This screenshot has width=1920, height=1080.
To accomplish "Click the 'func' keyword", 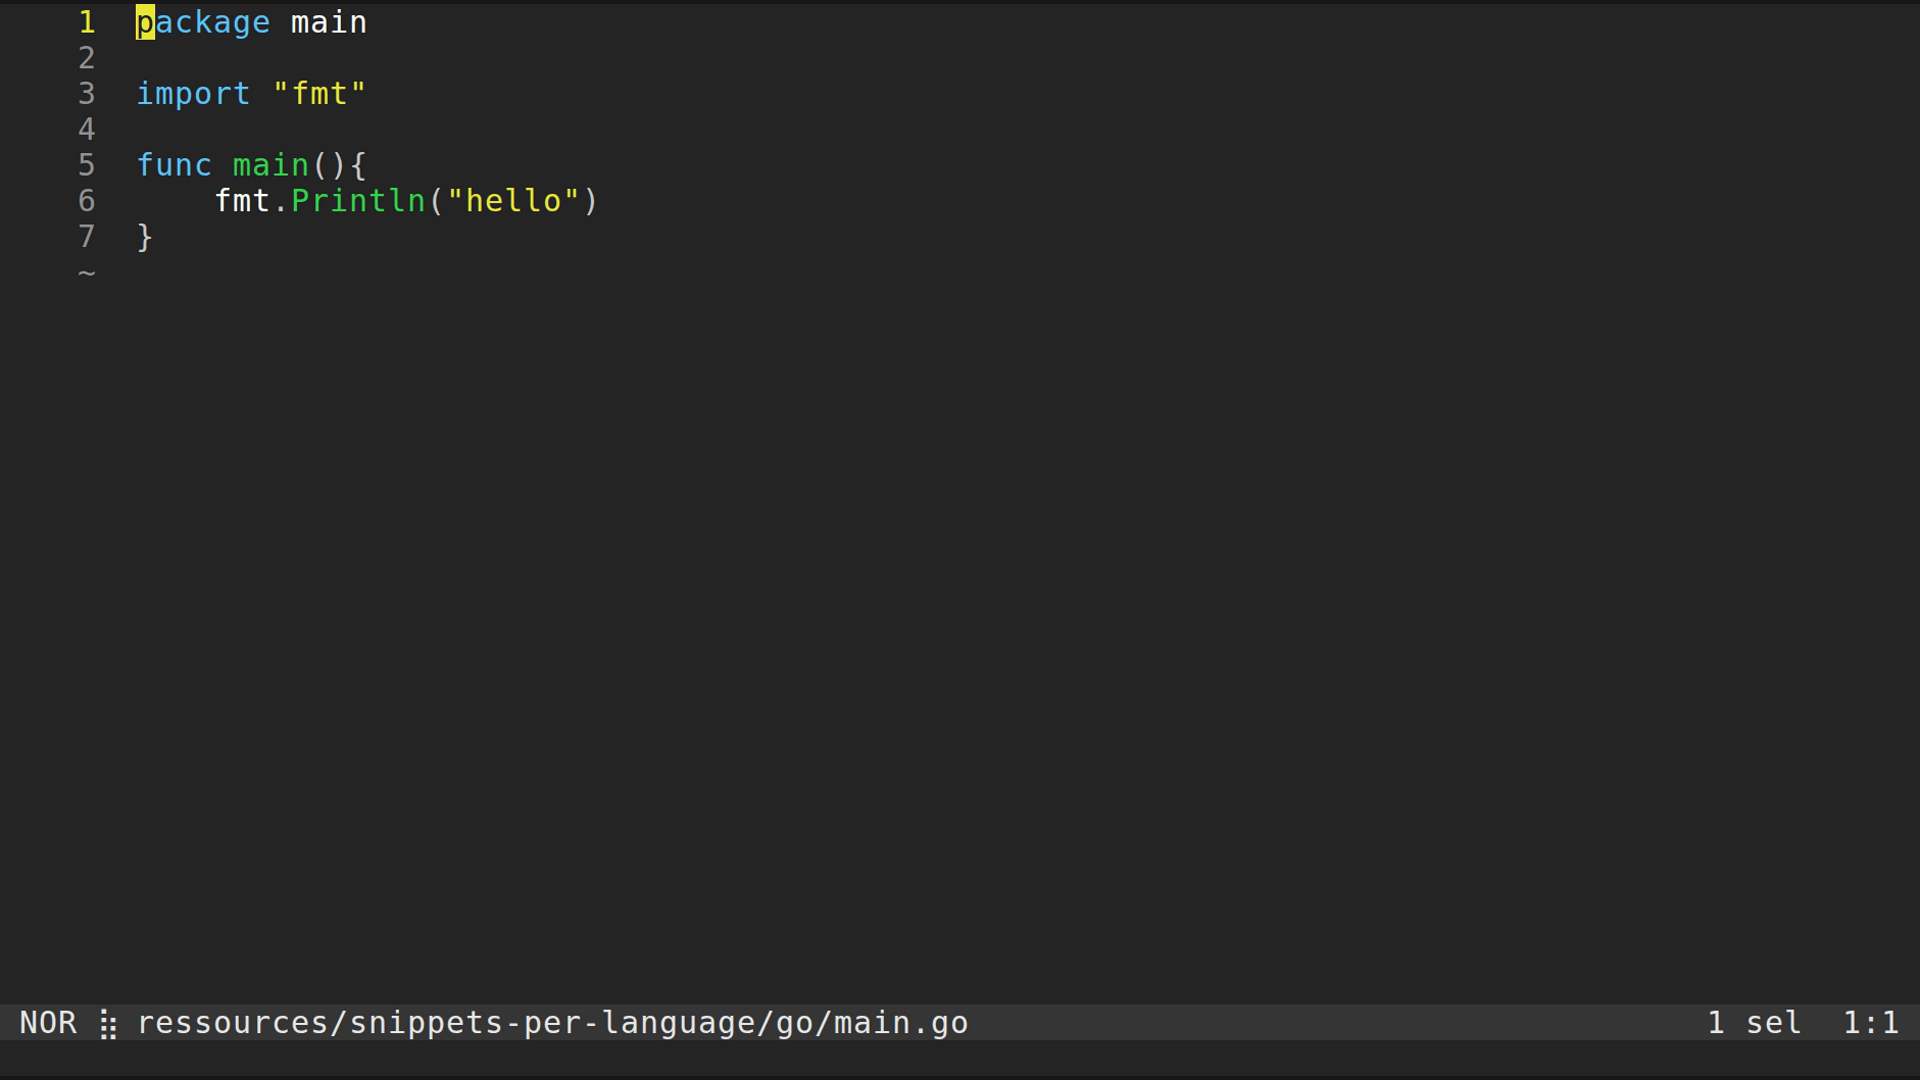I will point(174,165).
